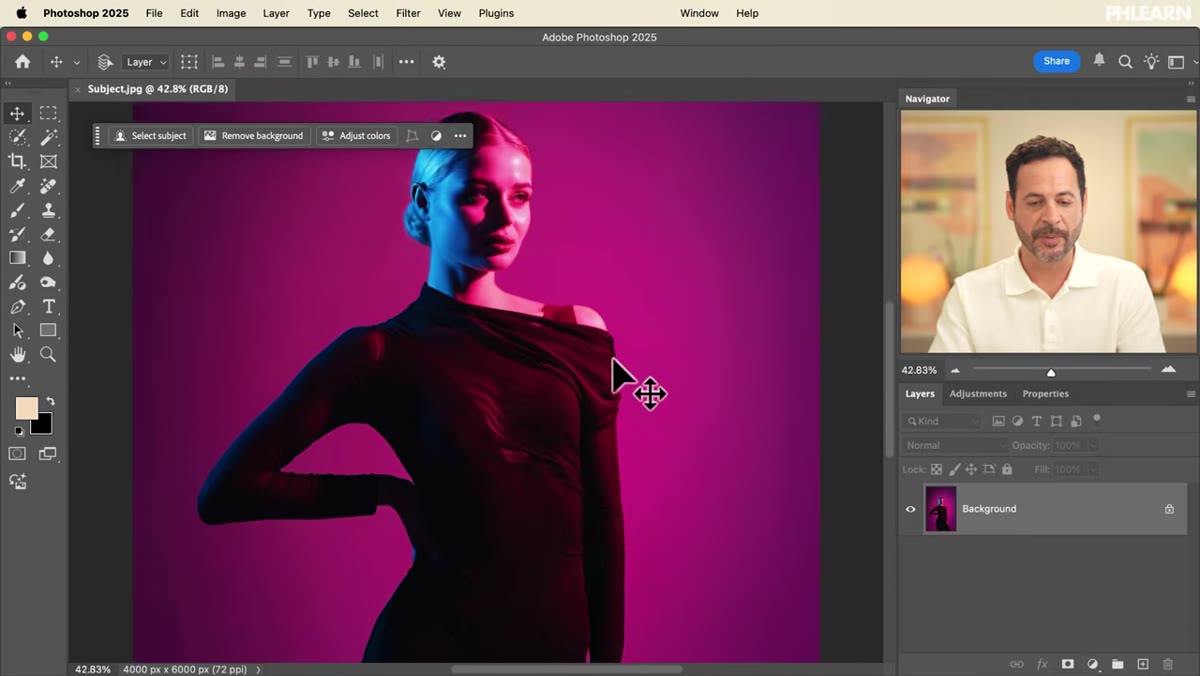Select the Spot Healing Brush tool

click(x=48, y=186)
